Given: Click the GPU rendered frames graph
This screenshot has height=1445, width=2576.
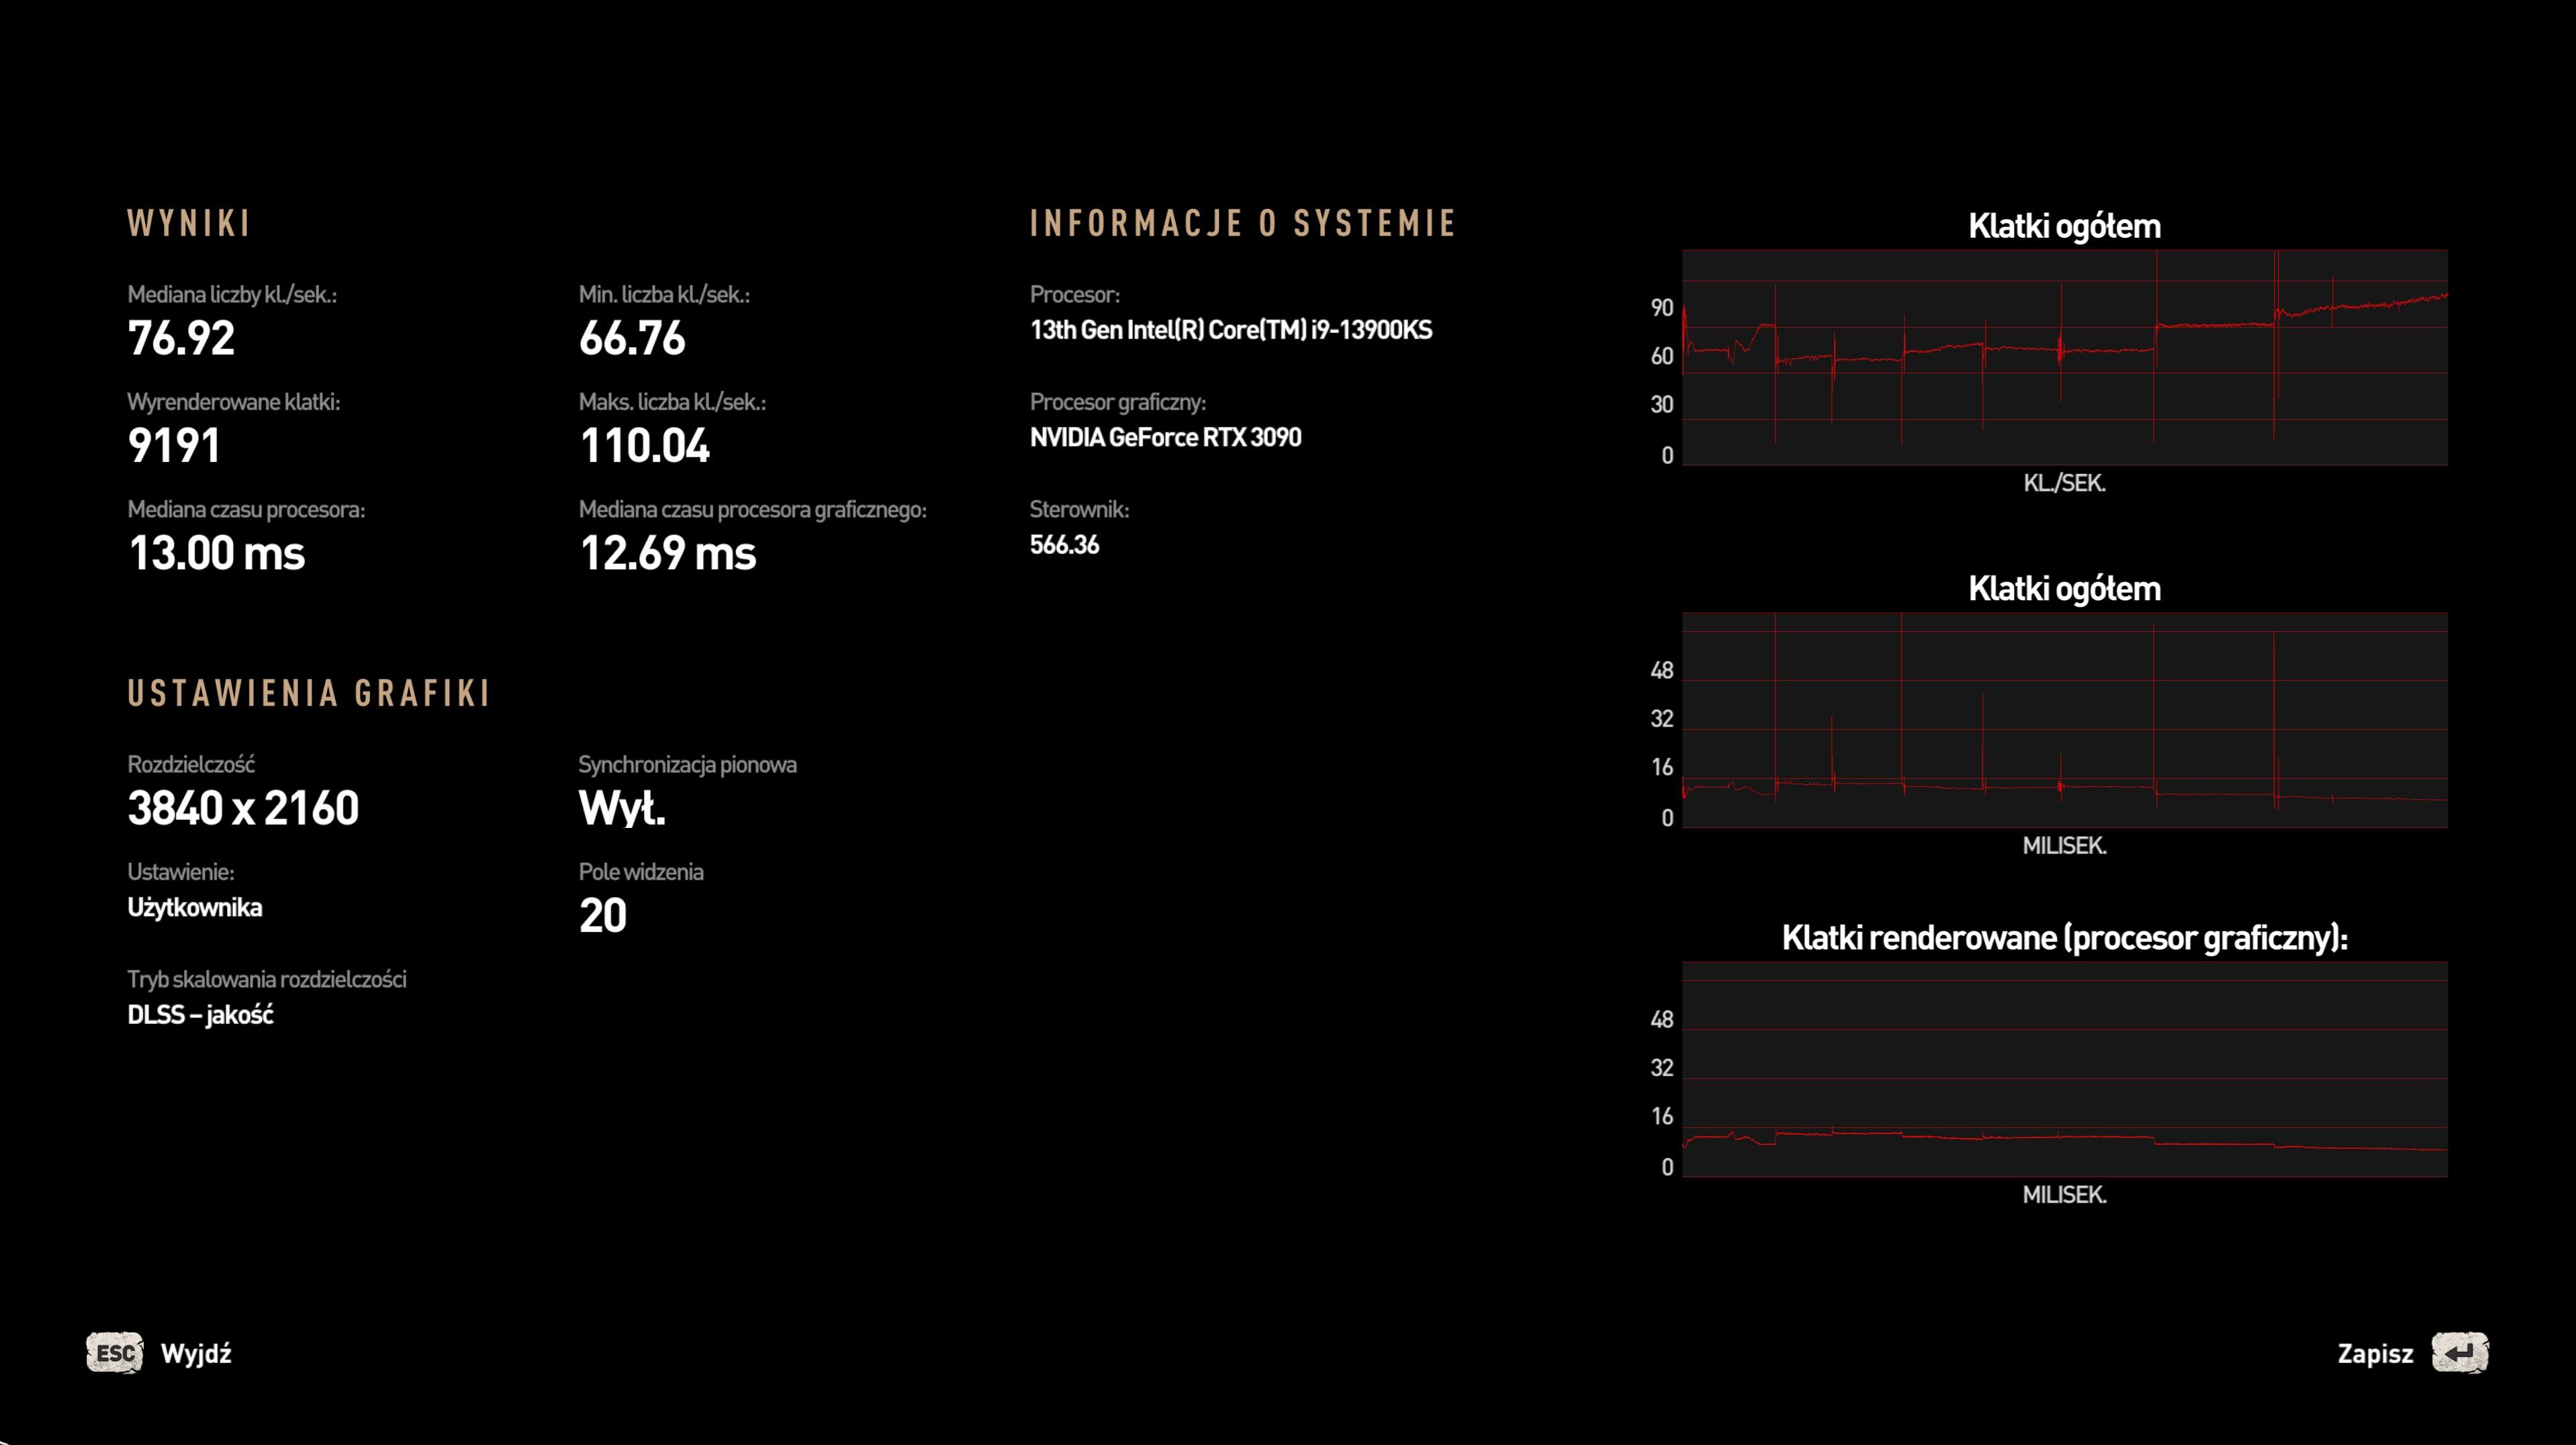Looking at the screenshot, I should click(x=2064, y=1069).
